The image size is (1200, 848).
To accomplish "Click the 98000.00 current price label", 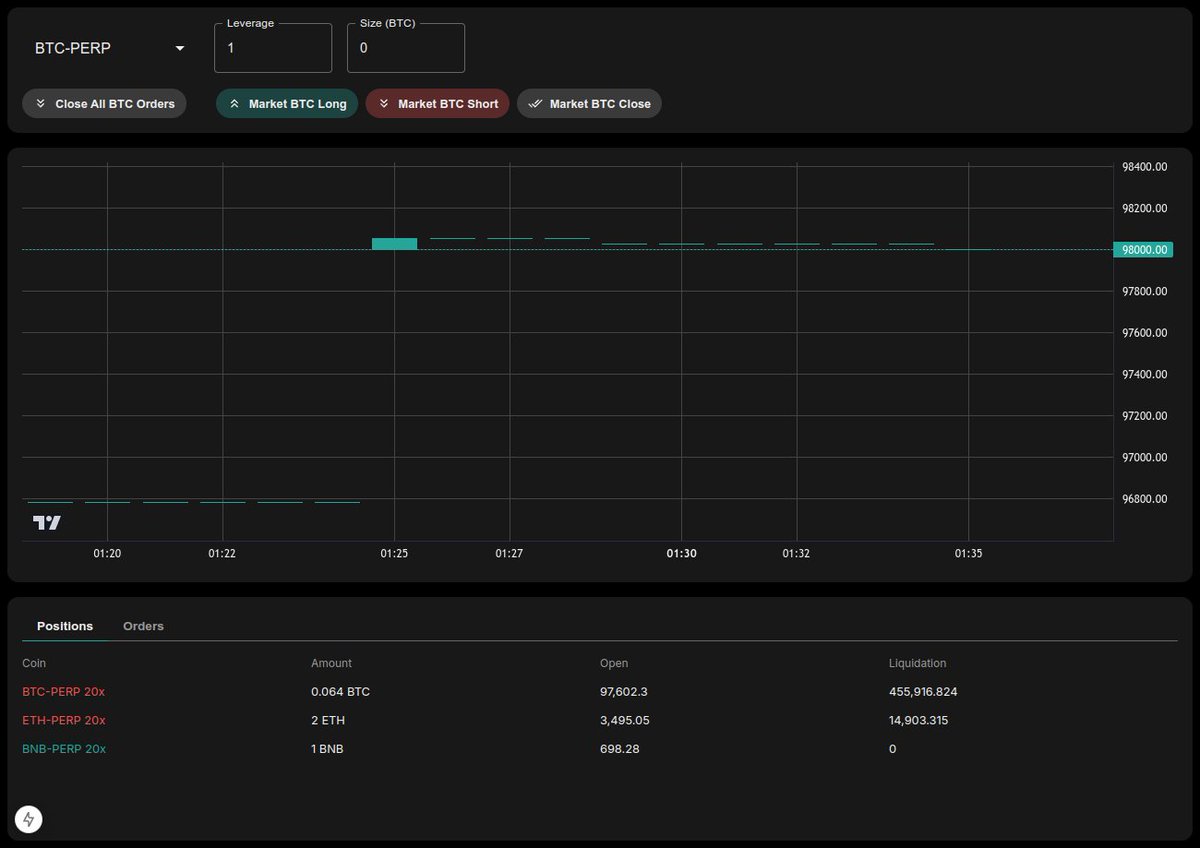I will [1141, 250].
